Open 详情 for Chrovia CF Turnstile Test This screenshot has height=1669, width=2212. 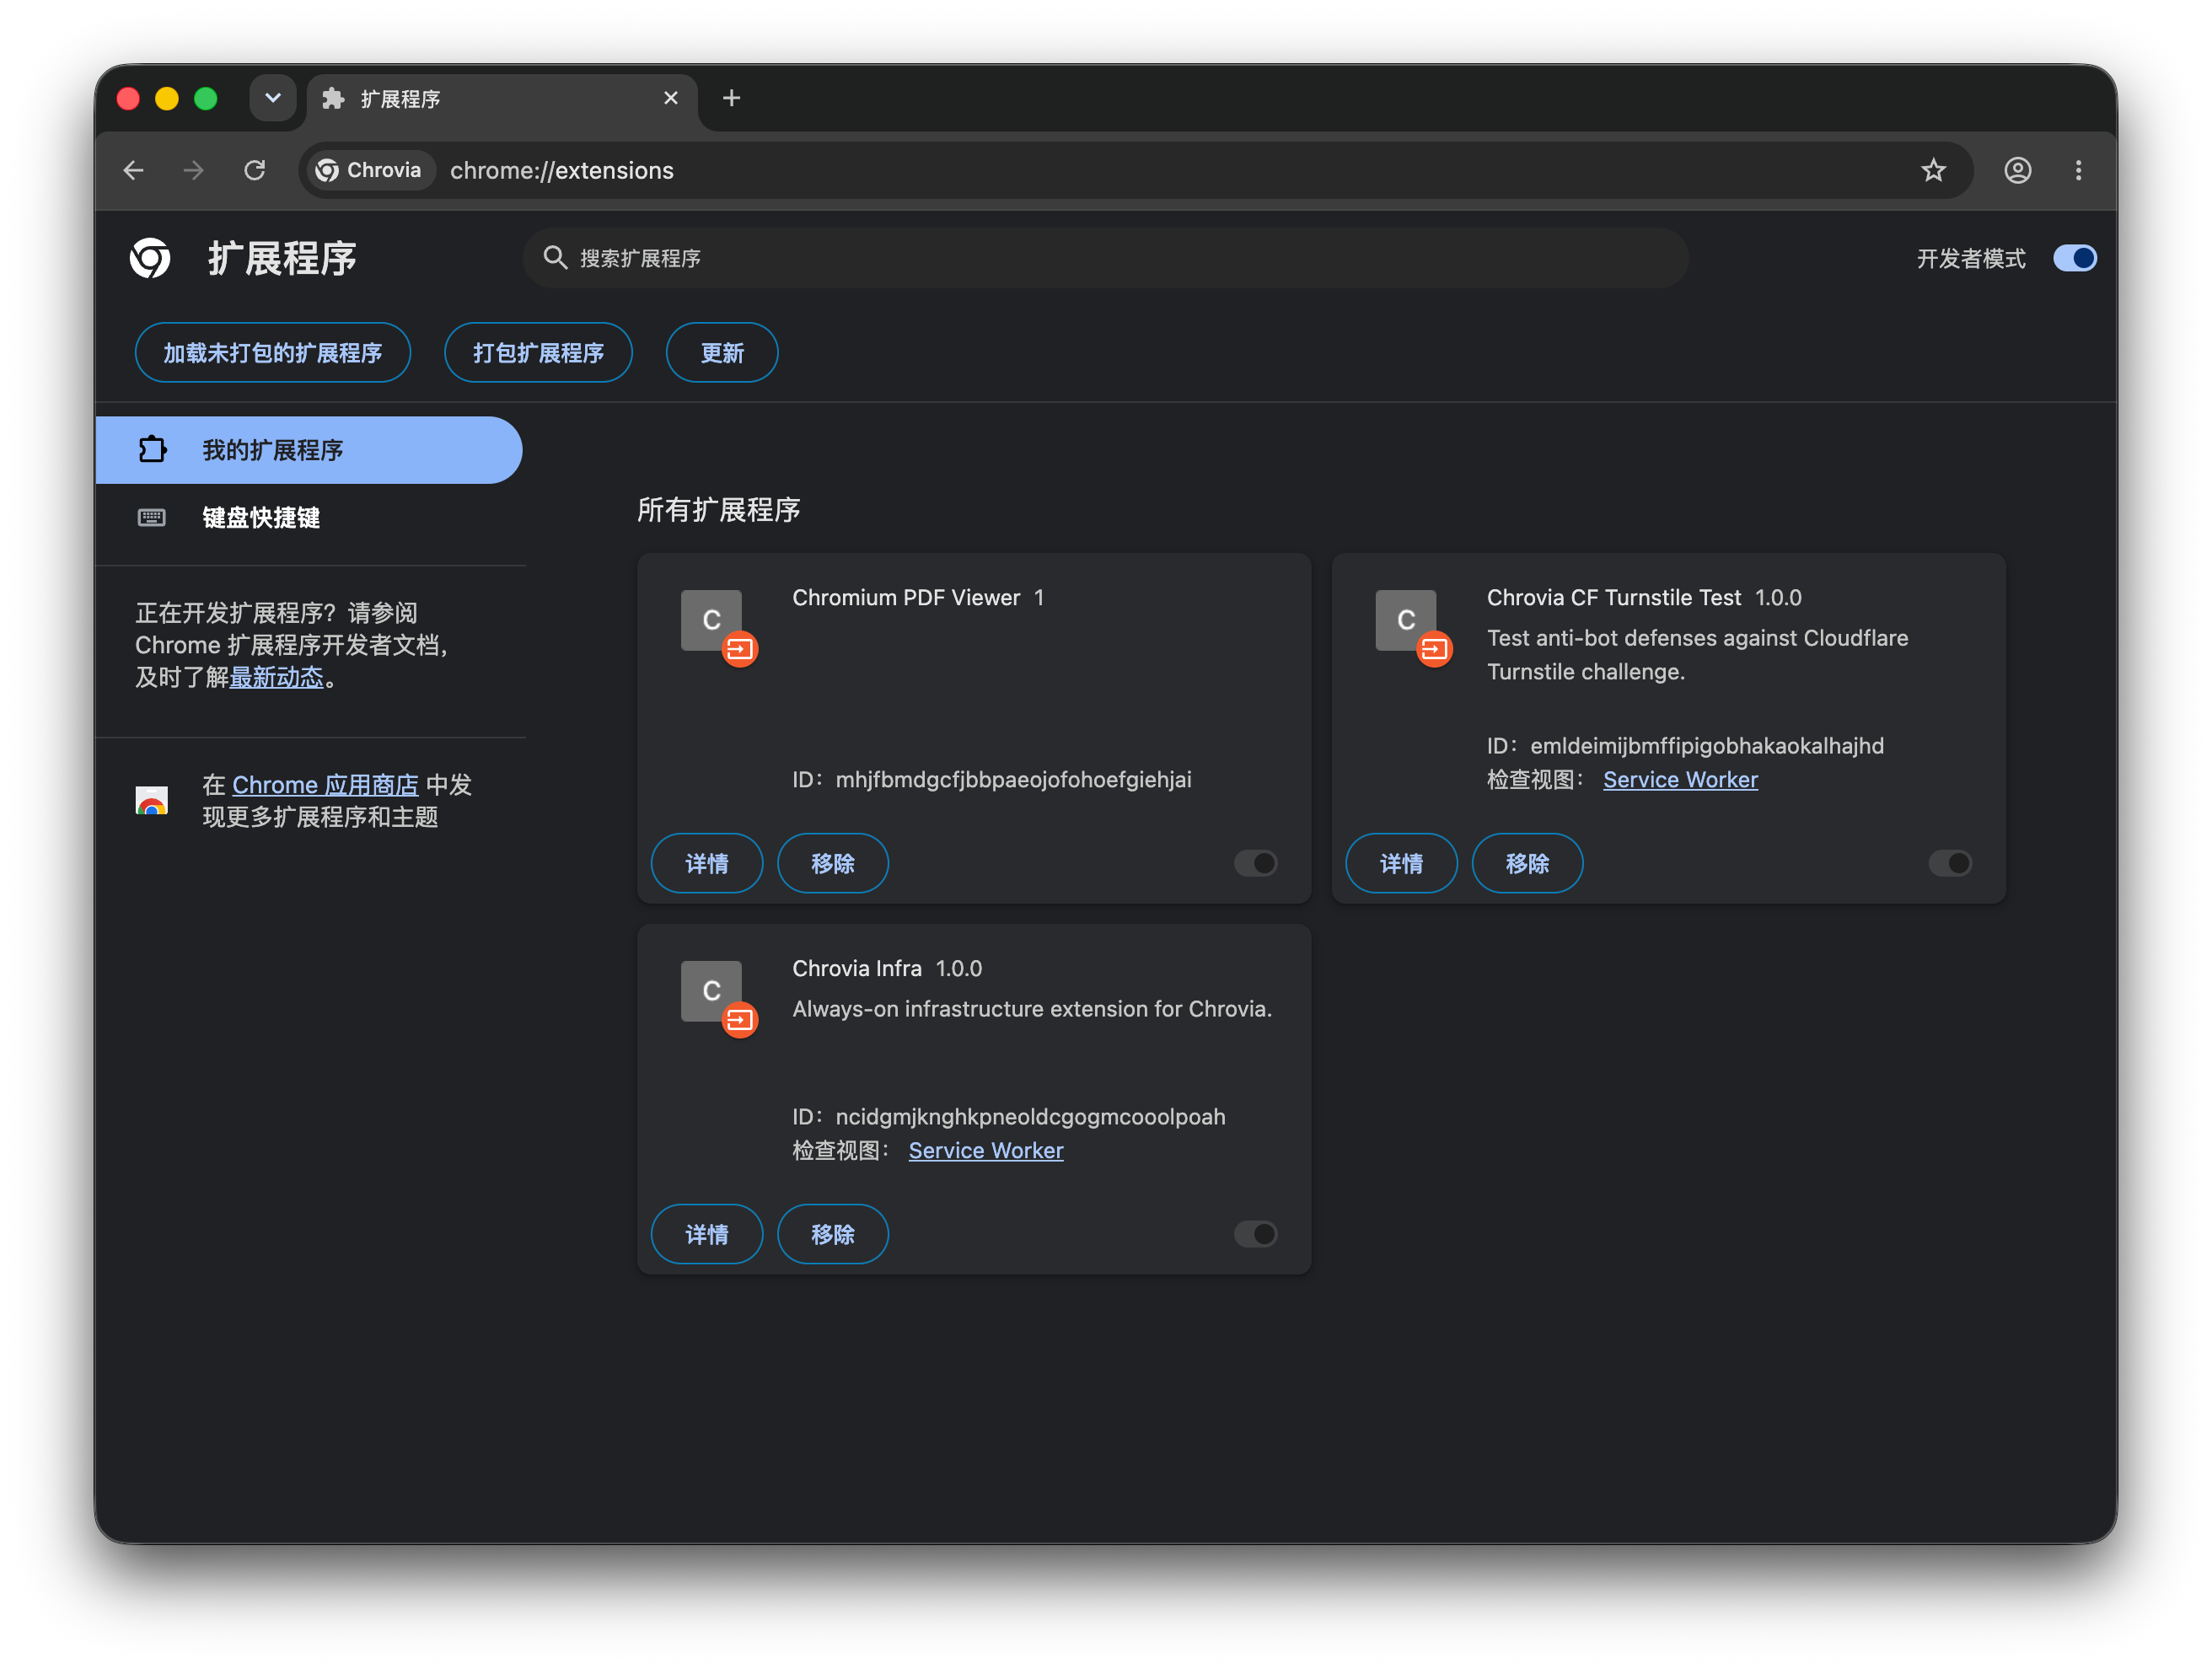1400,863
